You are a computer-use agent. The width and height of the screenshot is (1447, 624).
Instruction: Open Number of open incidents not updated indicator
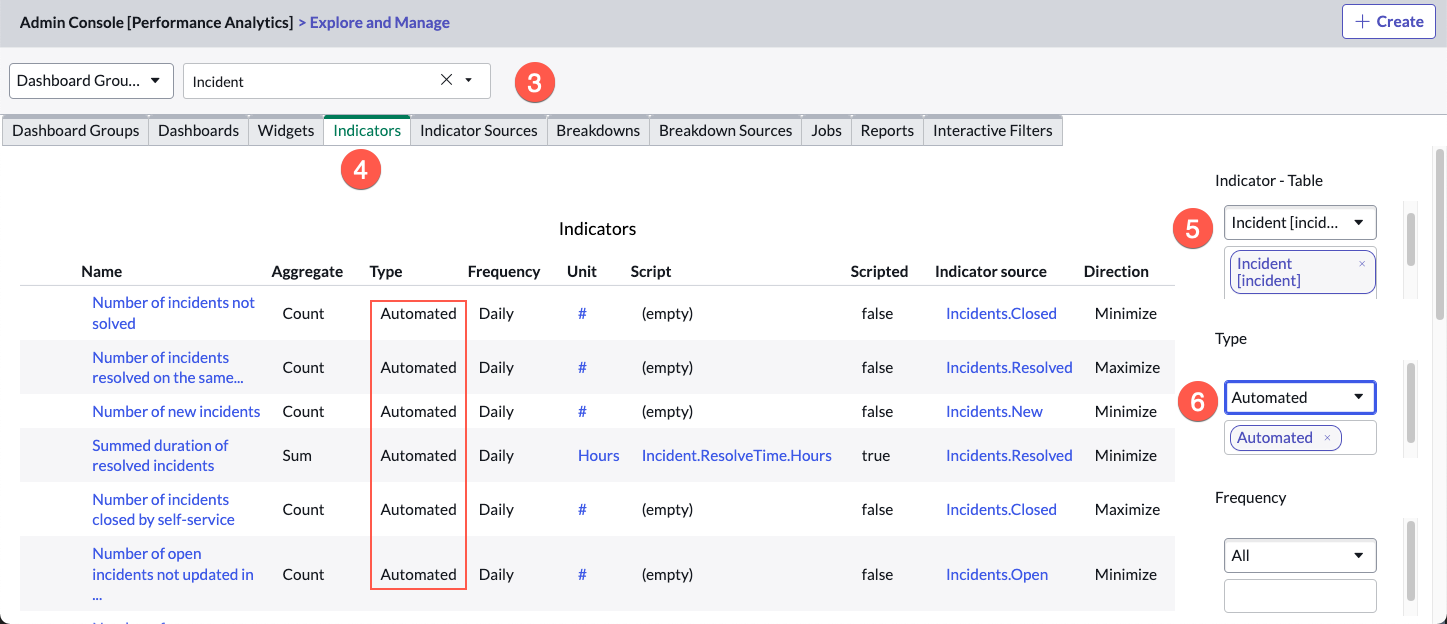pyautogui.click(x=172, y=574)
